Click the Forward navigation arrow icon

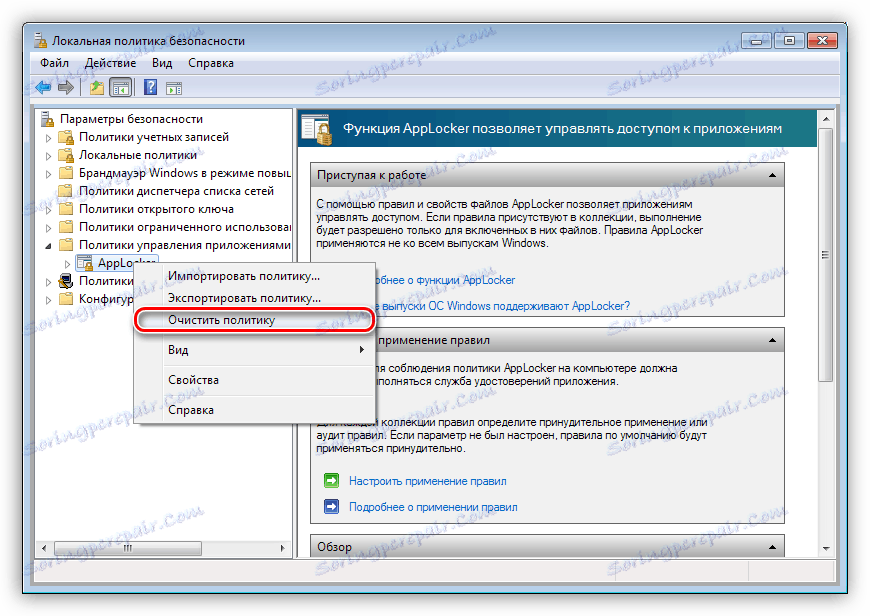(65, 87)
